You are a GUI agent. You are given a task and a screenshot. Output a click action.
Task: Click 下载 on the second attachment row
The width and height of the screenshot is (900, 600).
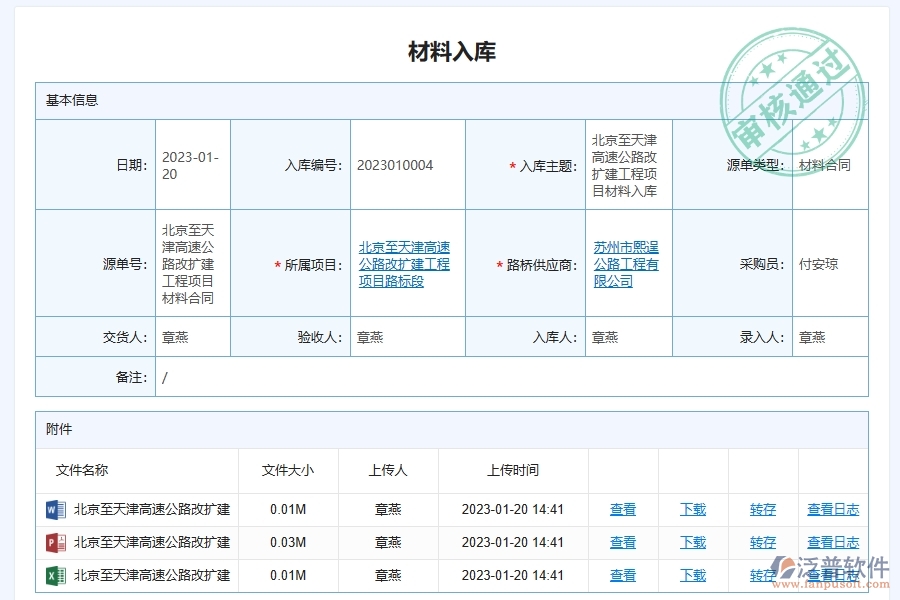pyautogui.click(x=693, y=542)
